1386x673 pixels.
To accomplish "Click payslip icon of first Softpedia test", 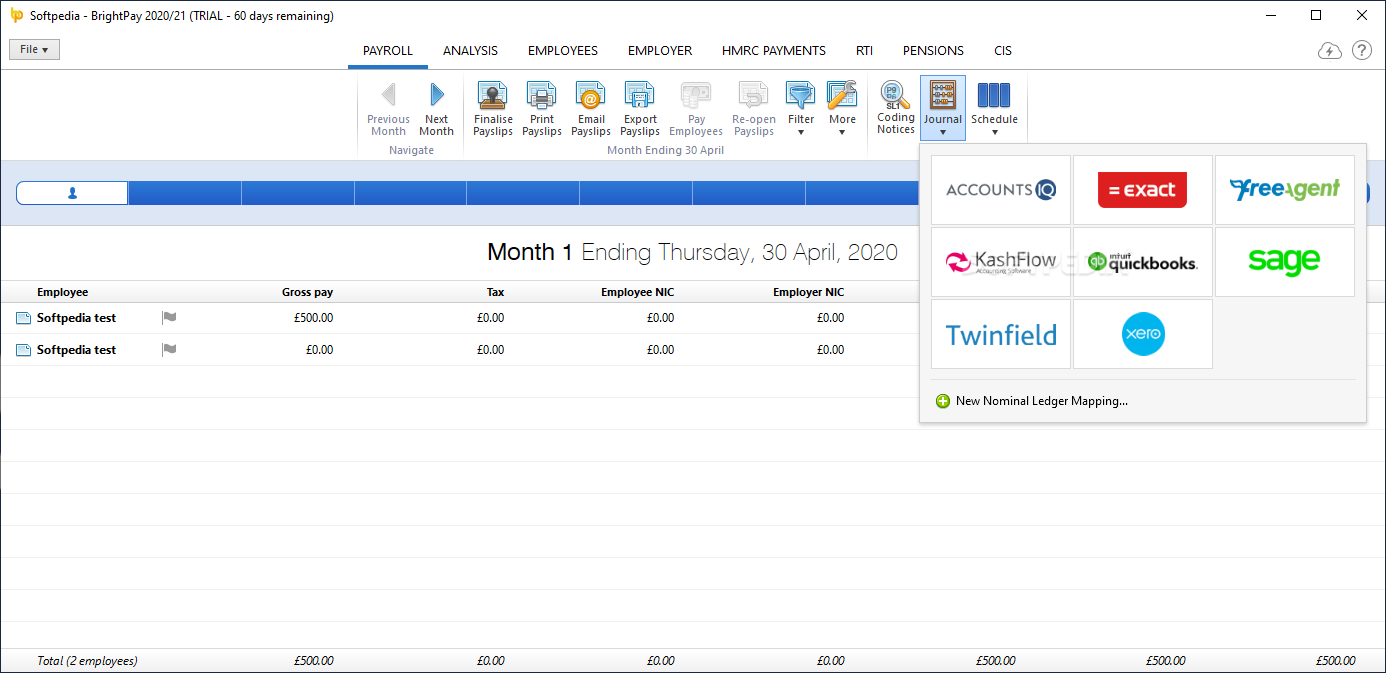I will tap(23, 318).
